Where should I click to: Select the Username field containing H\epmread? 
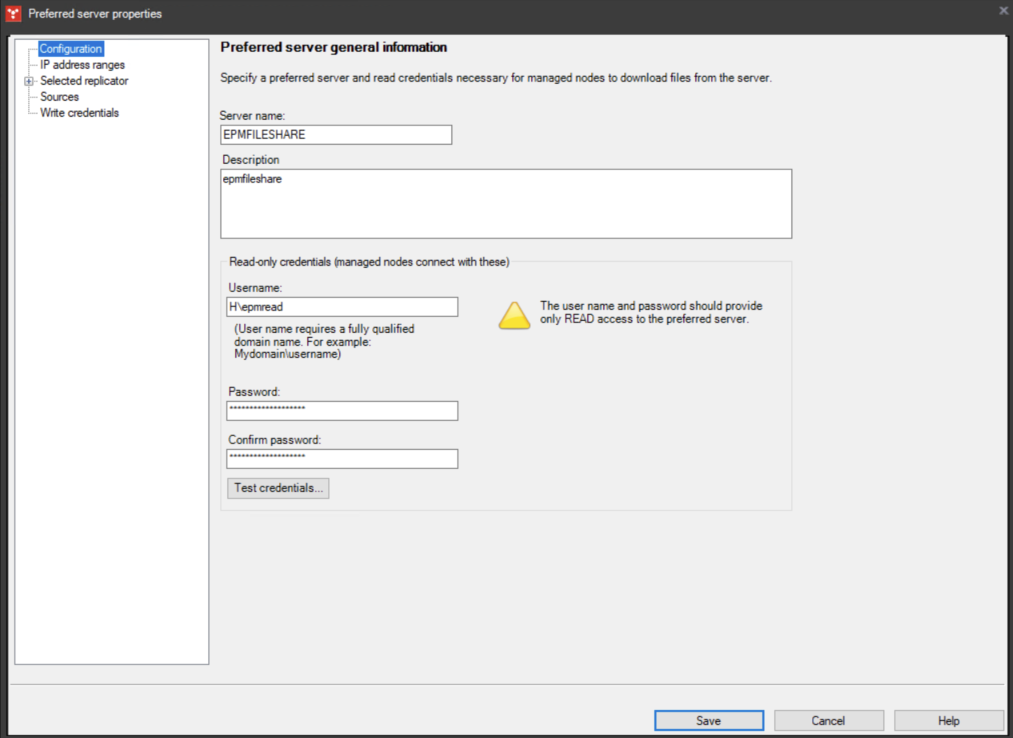click(x=341, y=306)
